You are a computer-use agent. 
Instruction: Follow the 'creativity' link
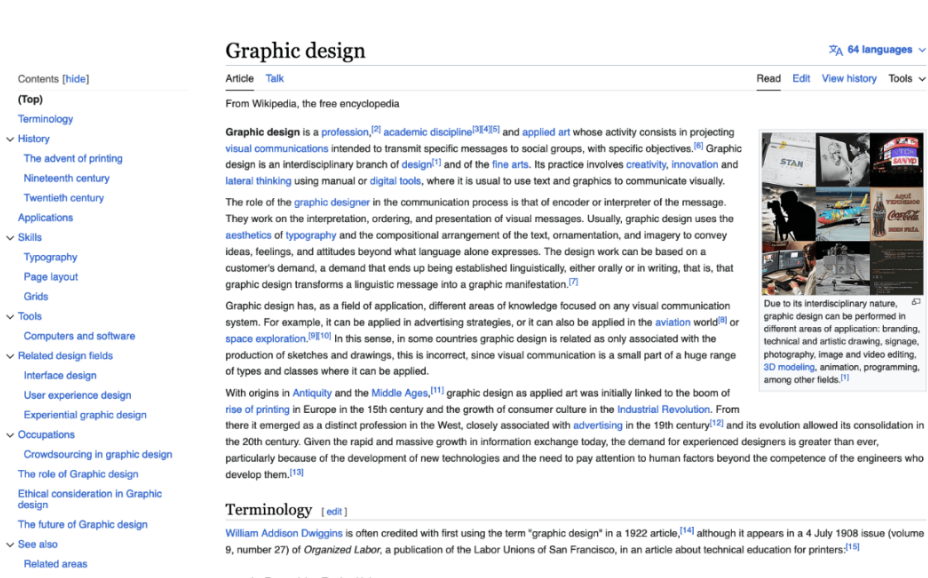pyautogui.click(x=646, y=164)
